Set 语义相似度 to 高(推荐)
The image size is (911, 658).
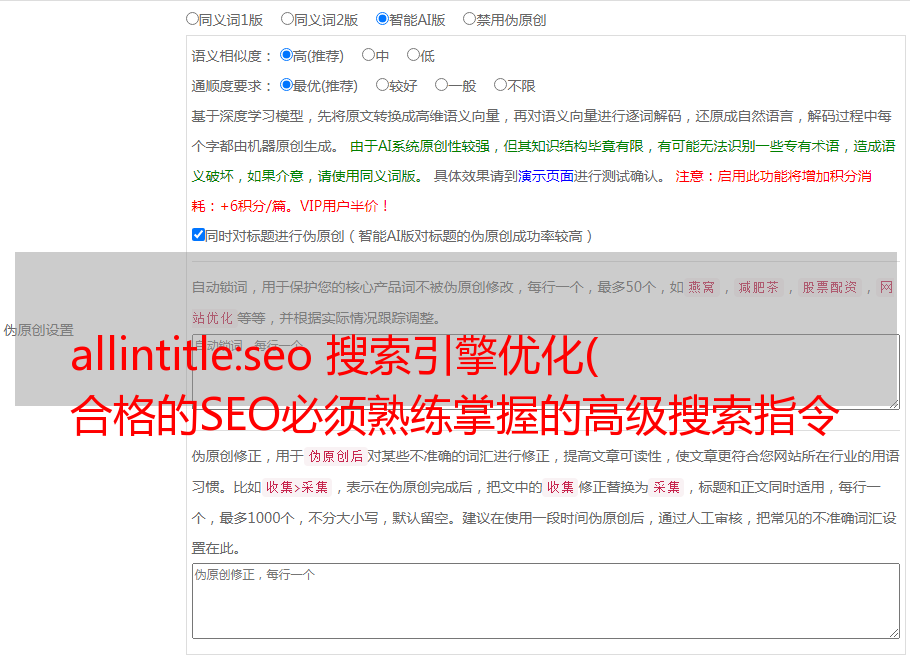(x=286, y=55)
